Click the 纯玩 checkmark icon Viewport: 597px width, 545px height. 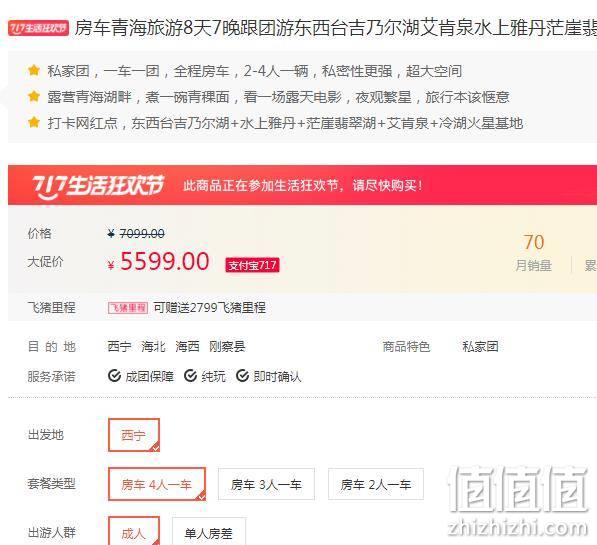(190, 376)
